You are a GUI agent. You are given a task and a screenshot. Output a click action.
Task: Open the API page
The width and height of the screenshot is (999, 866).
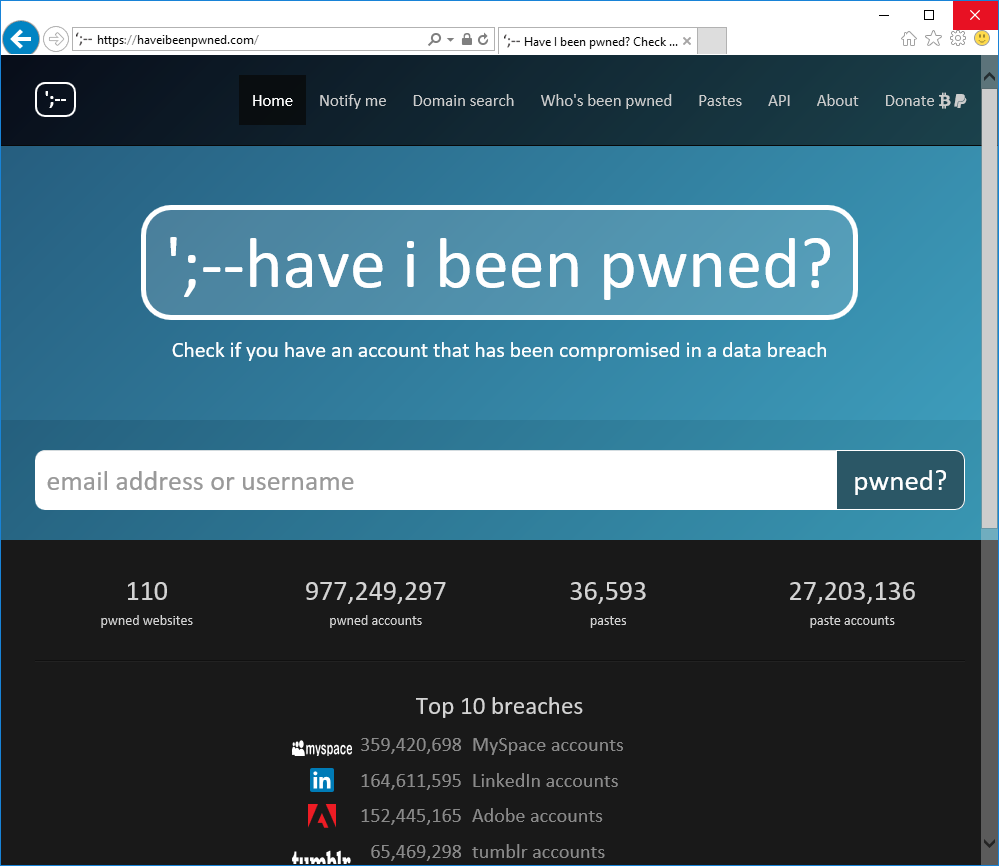pyautogui.click(x=779, y=101)
